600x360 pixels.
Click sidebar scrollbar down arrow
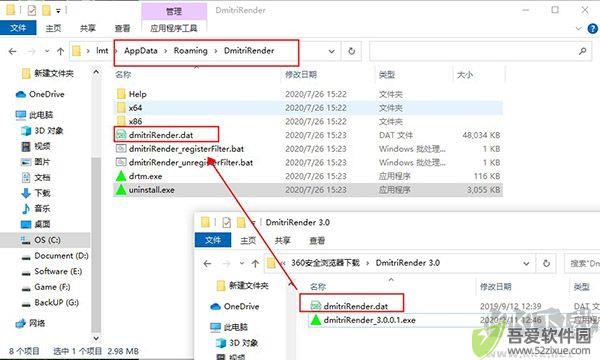(x=96, y=339)
